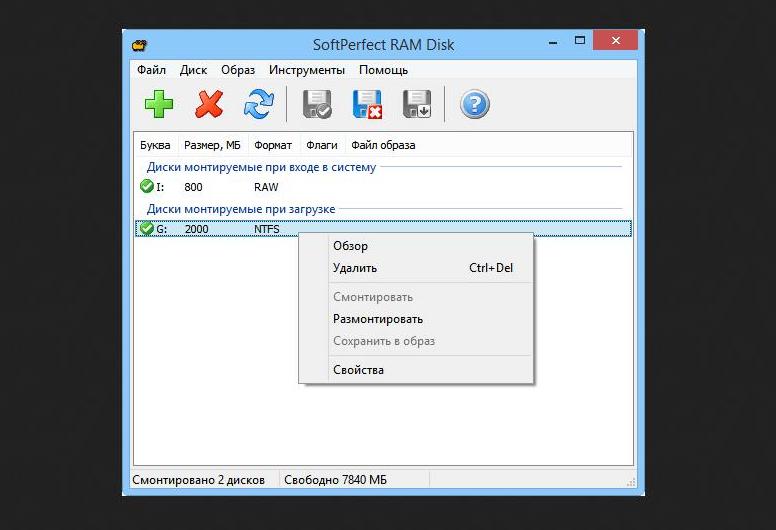The width and height of the screenshot is (776, 530).
Task: Close the SoftPerfect RAM Disk window
Action: pos(616,40)
